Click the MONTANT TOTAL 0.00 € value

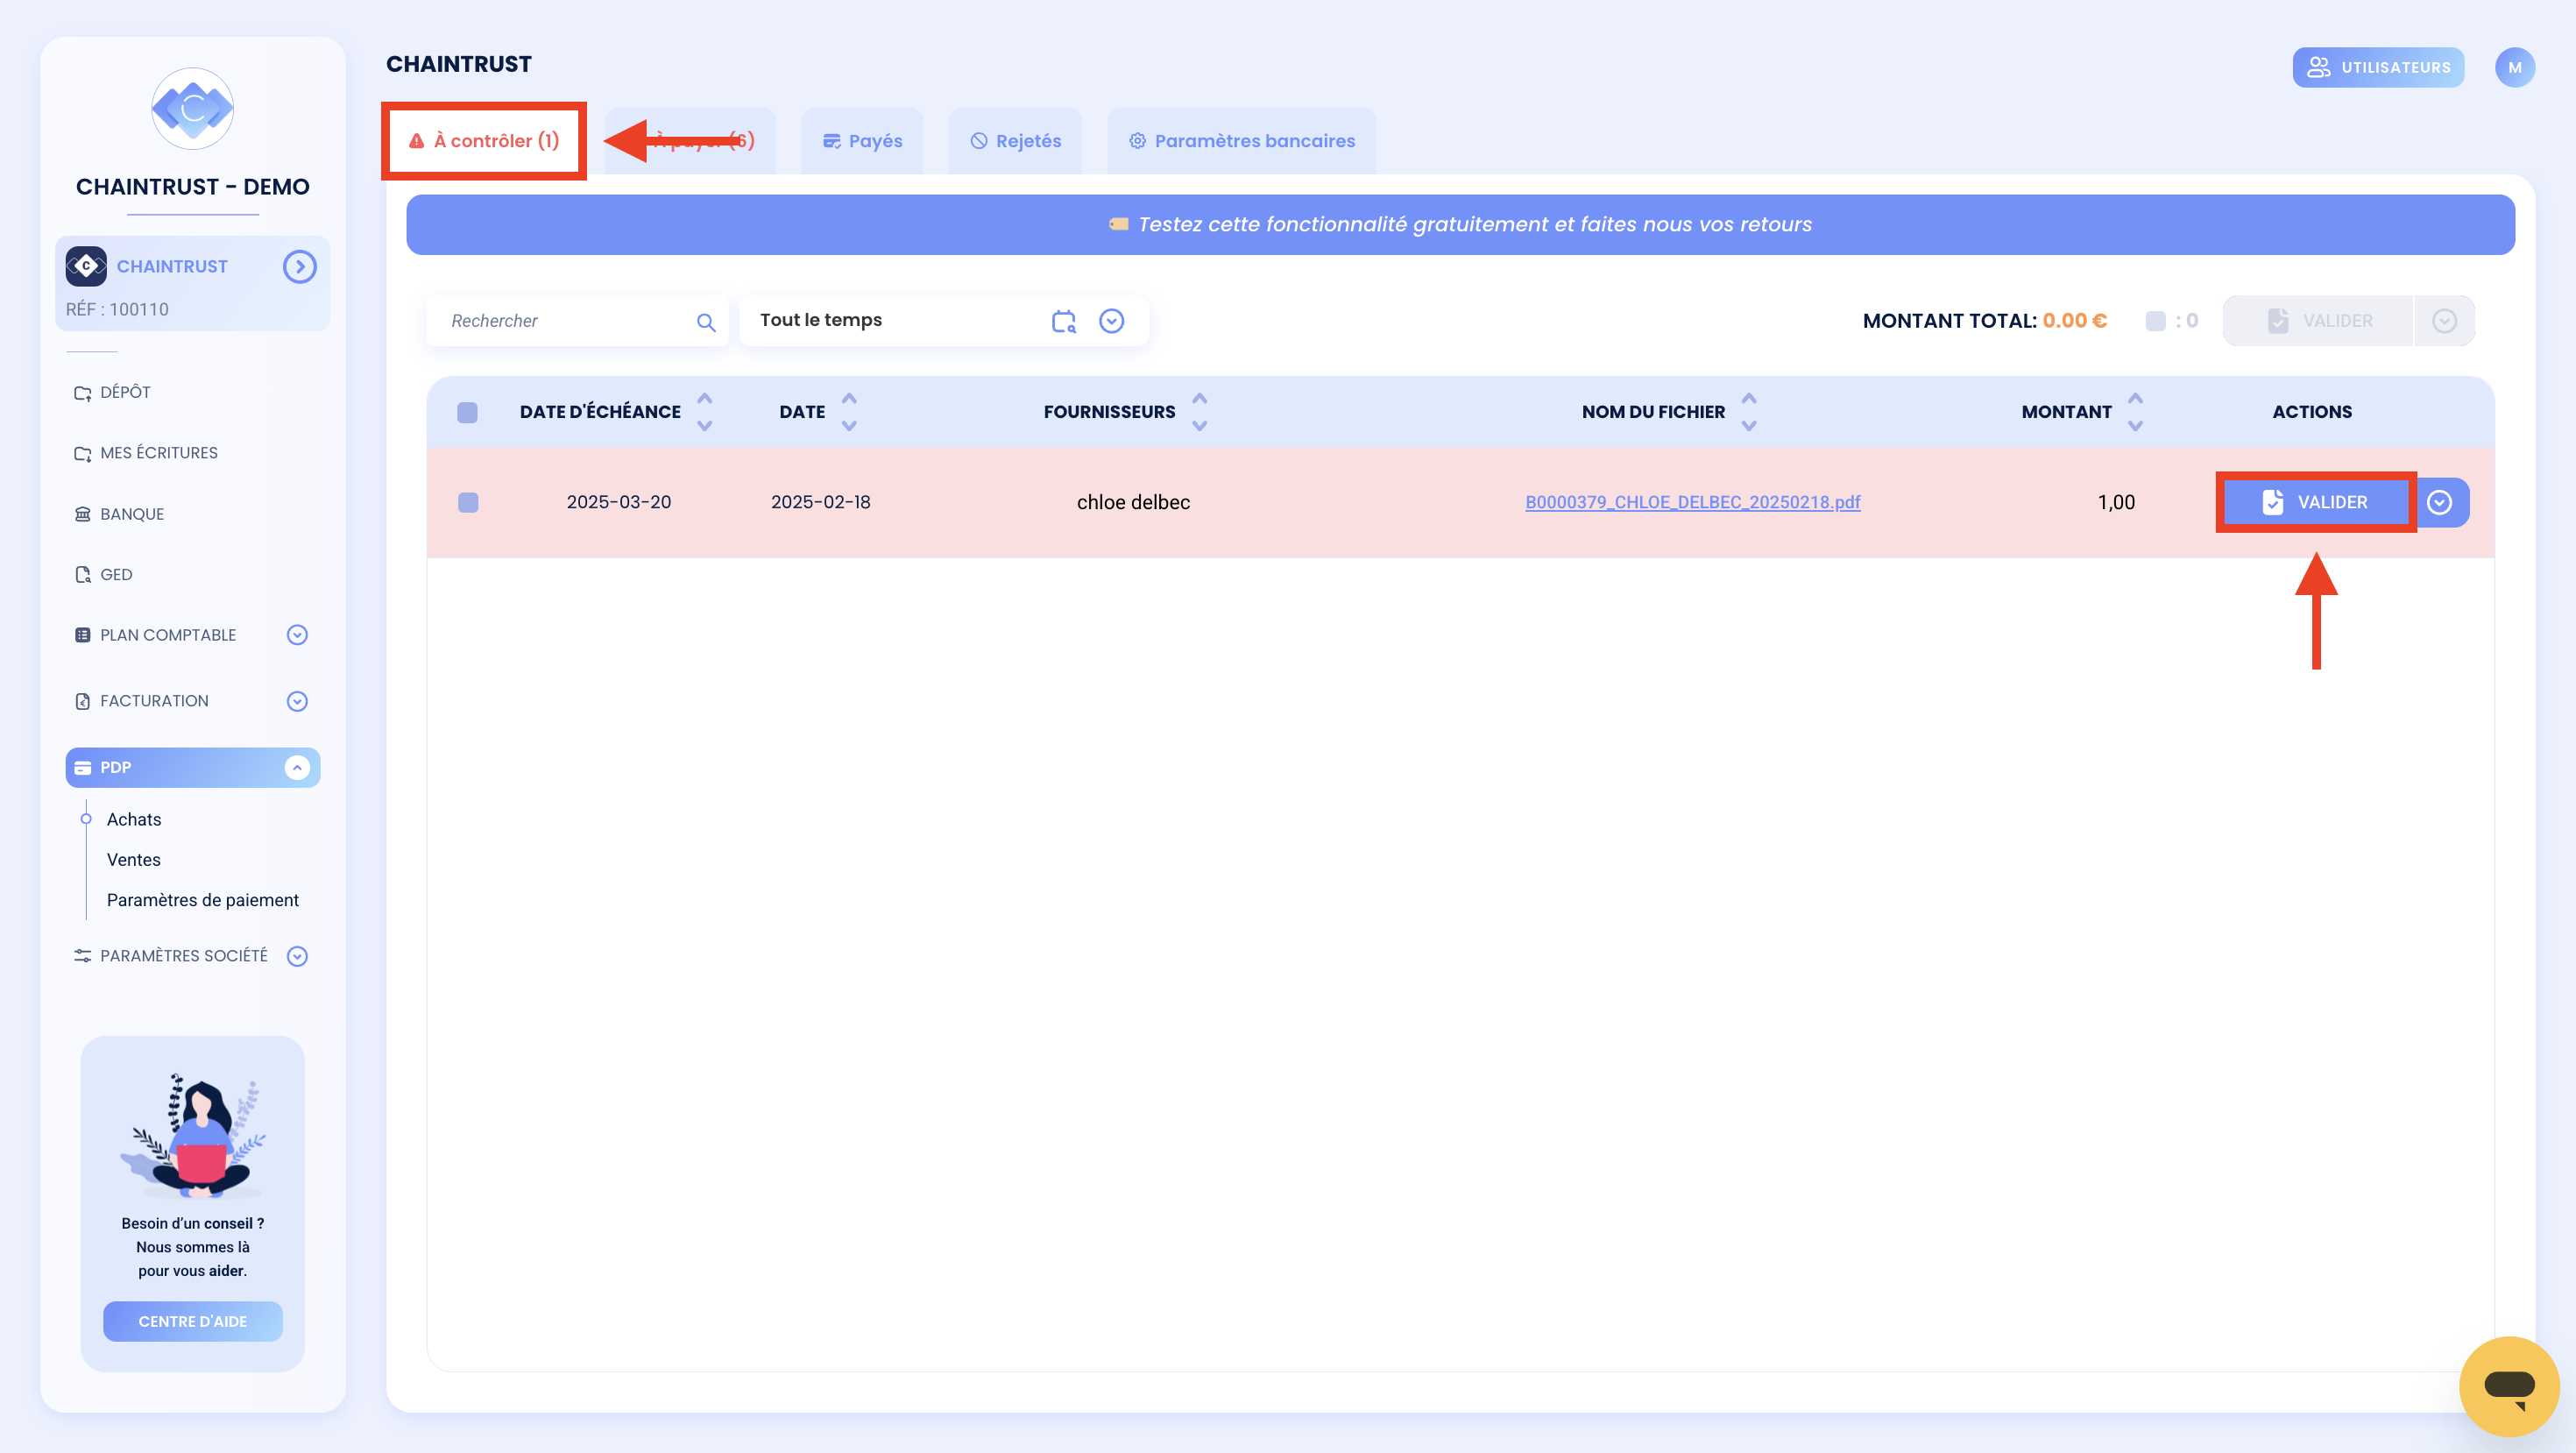[x=2074, y=321]
